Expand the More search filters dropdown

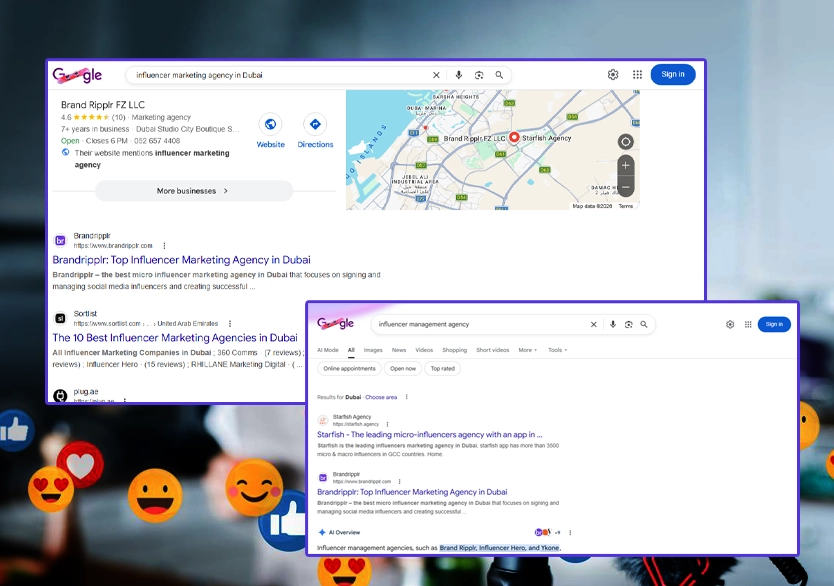pos(527,350)
